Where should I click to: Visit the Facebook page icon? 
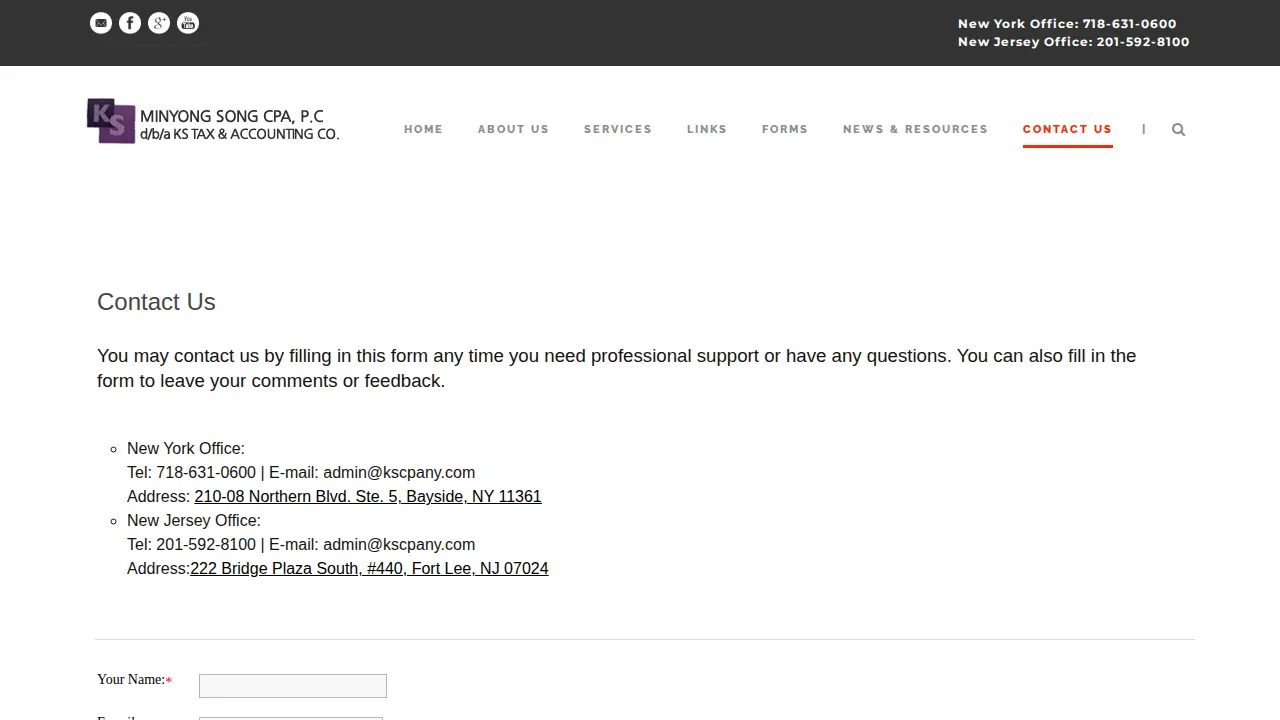(130, 23)
